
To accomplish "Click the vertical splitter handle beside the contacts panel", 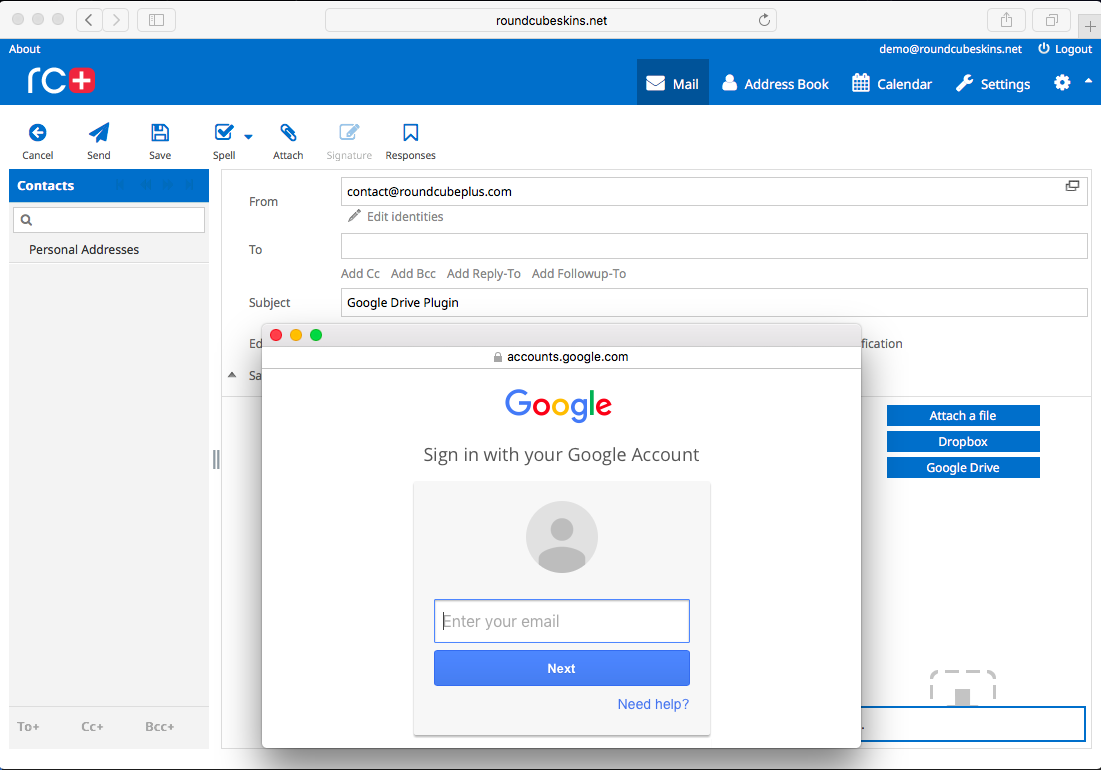I will [216, 460].
